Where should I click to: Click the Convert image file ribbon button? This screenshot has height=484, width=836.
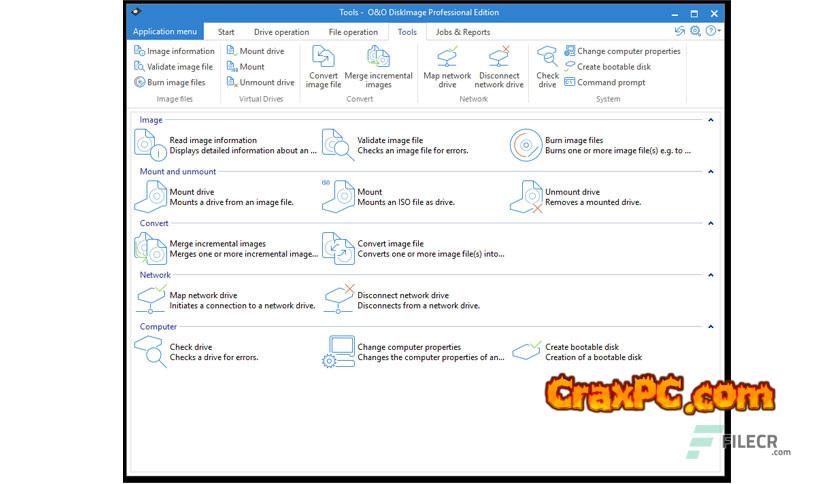click(323, 67)
